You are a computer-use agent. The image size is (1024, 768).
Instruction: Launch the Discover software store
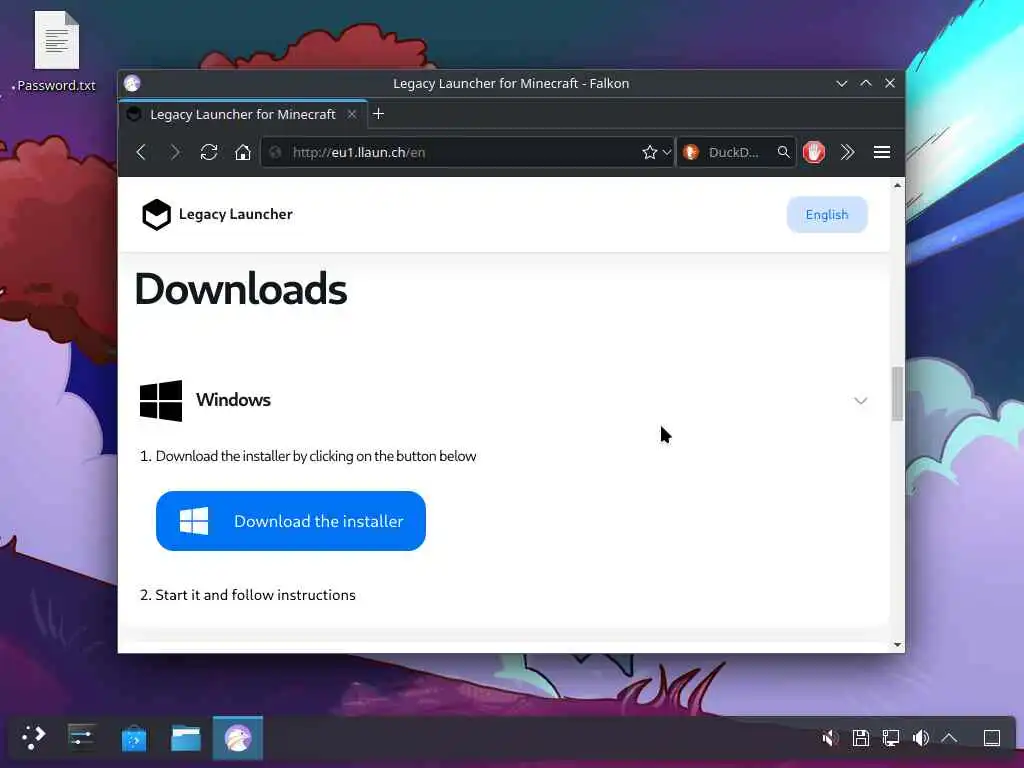pyautogui.click(x=134, y=738)
